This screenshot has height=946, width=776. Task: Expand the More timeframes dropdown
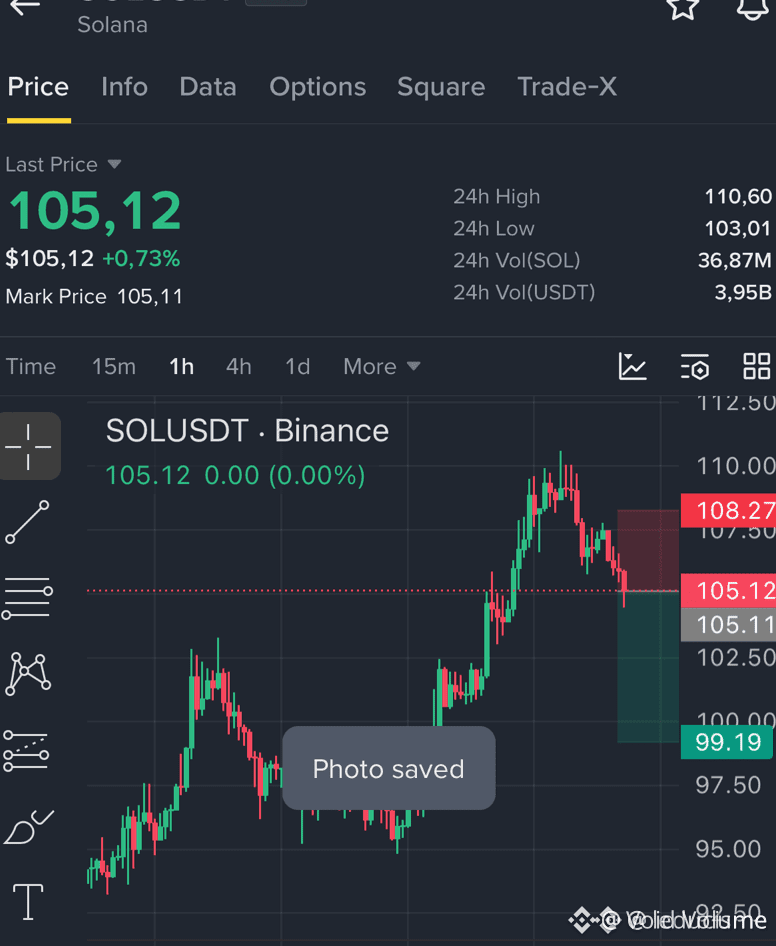tap(381, 366)
